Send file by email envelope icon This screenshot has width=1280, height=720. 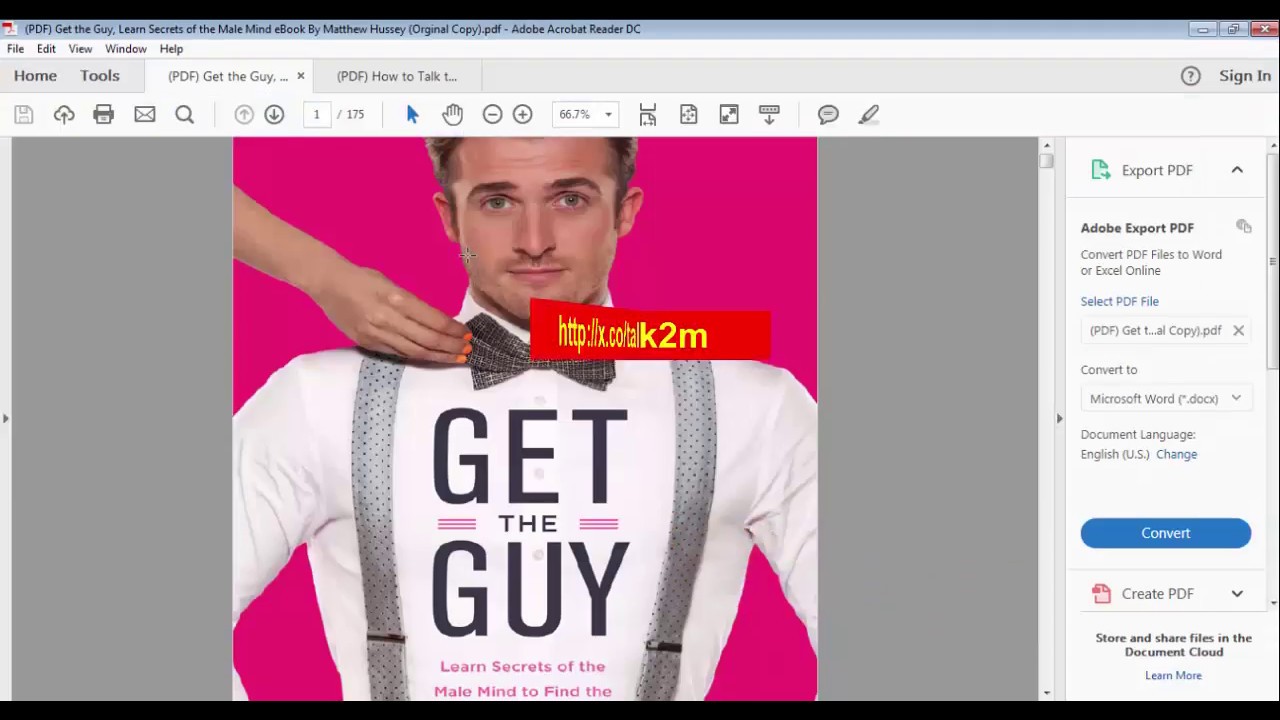click(x=145, y=115)
